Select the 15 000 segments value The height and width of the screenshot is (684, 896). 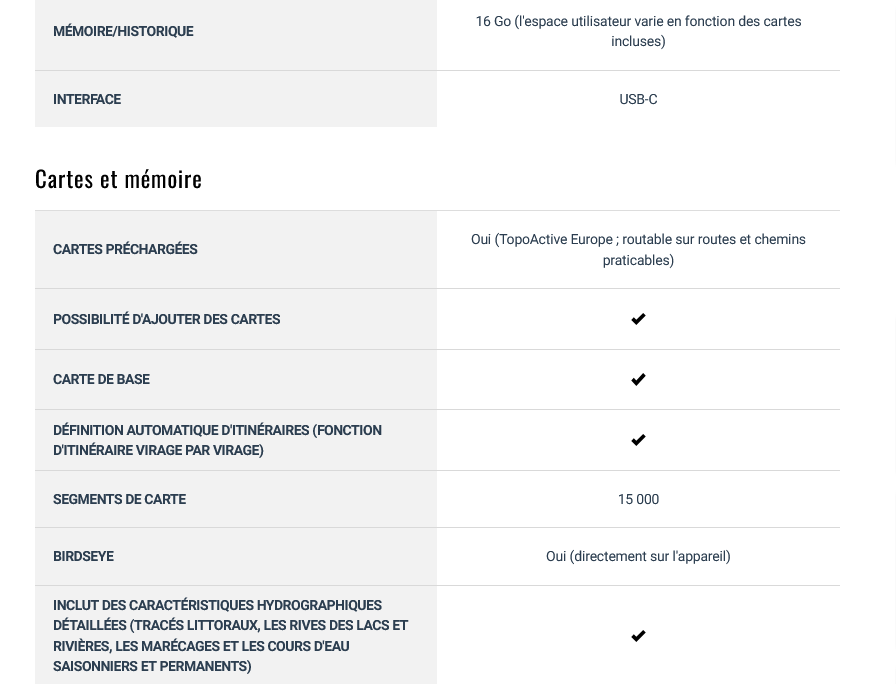638,499
